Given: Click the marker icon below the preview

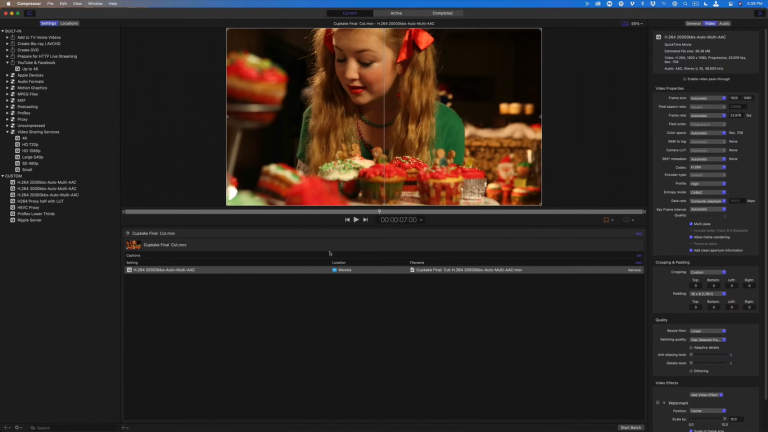Looking at the screenshot, I should pyautogui.click(x=606, y=219).
